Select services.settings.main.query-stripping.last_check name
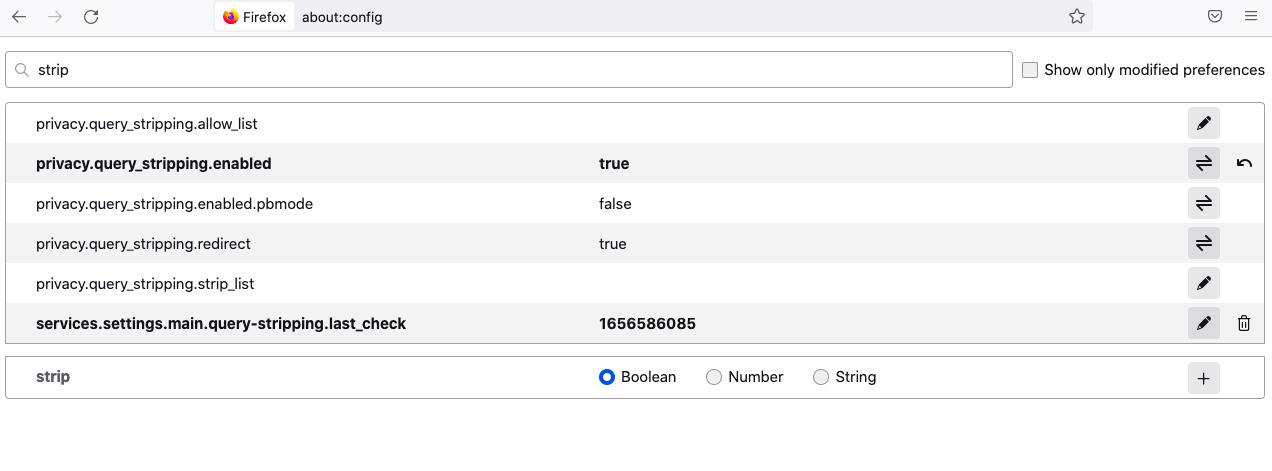 pos(221,324)
